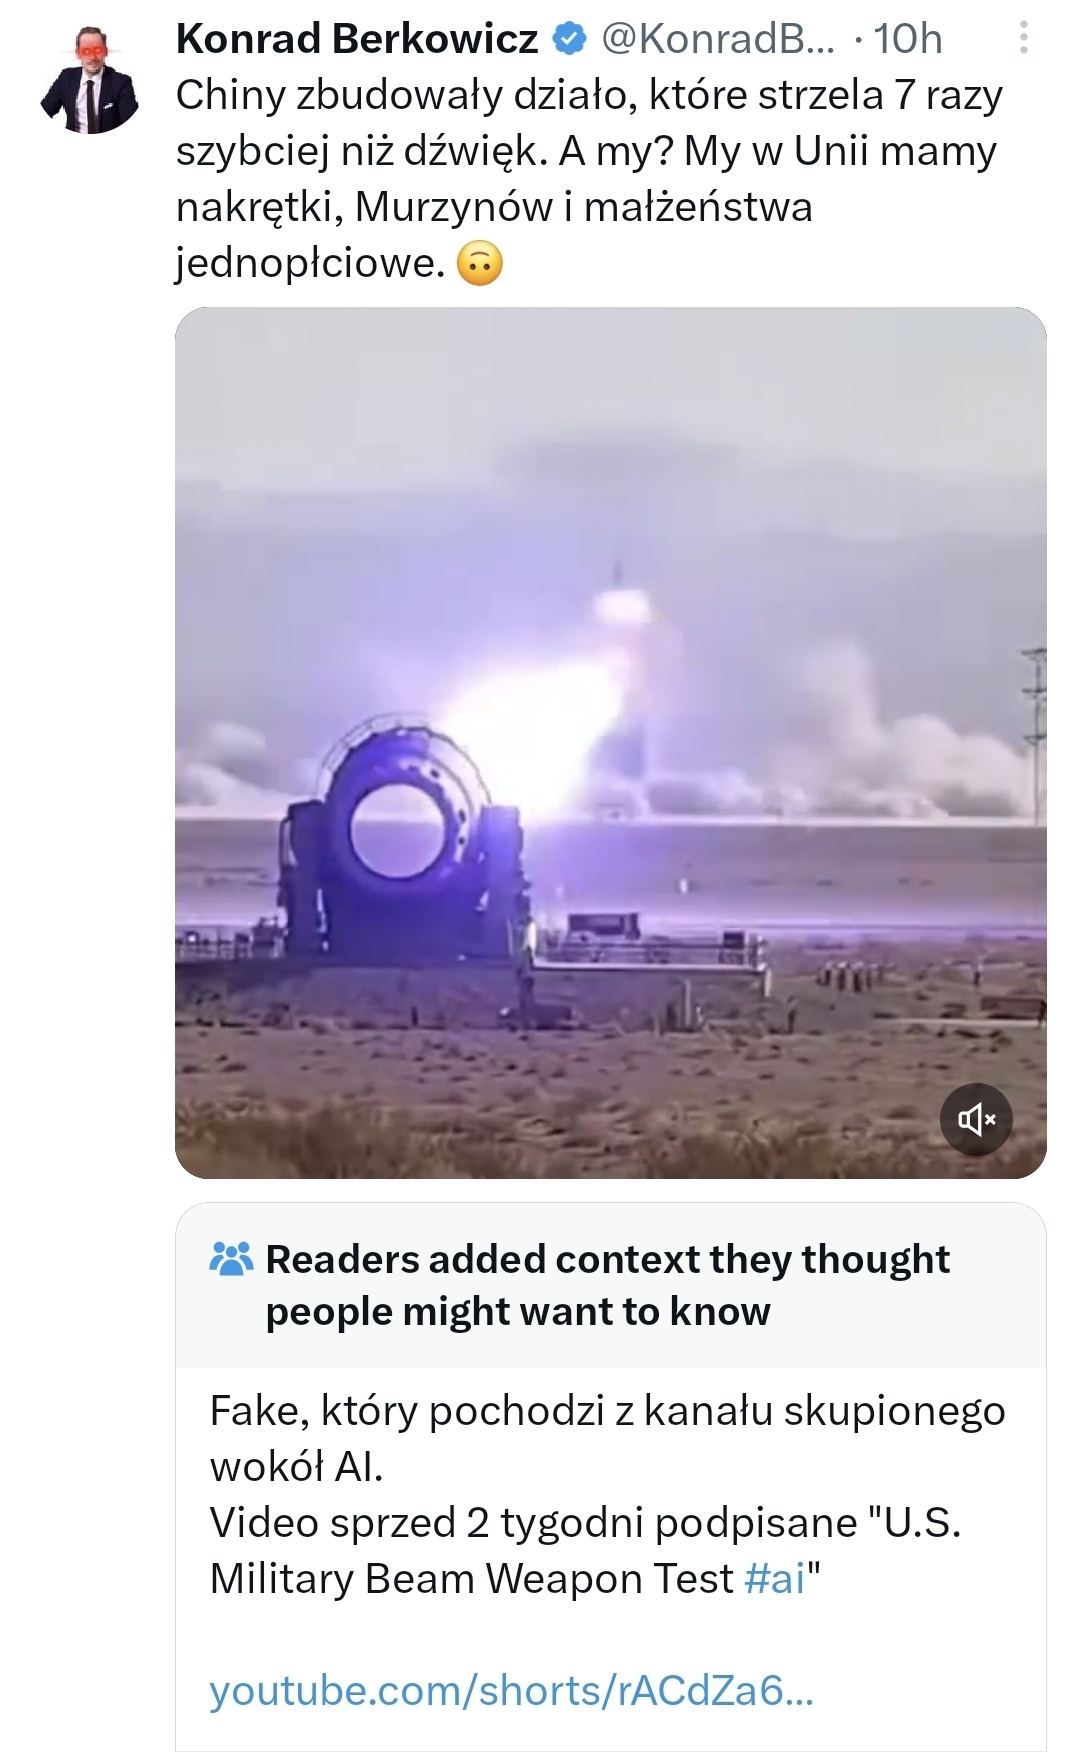Click "people might want to know" text
Image resolution: width=1080 pixels, height=1752 pixels.
click(518, 1311)
